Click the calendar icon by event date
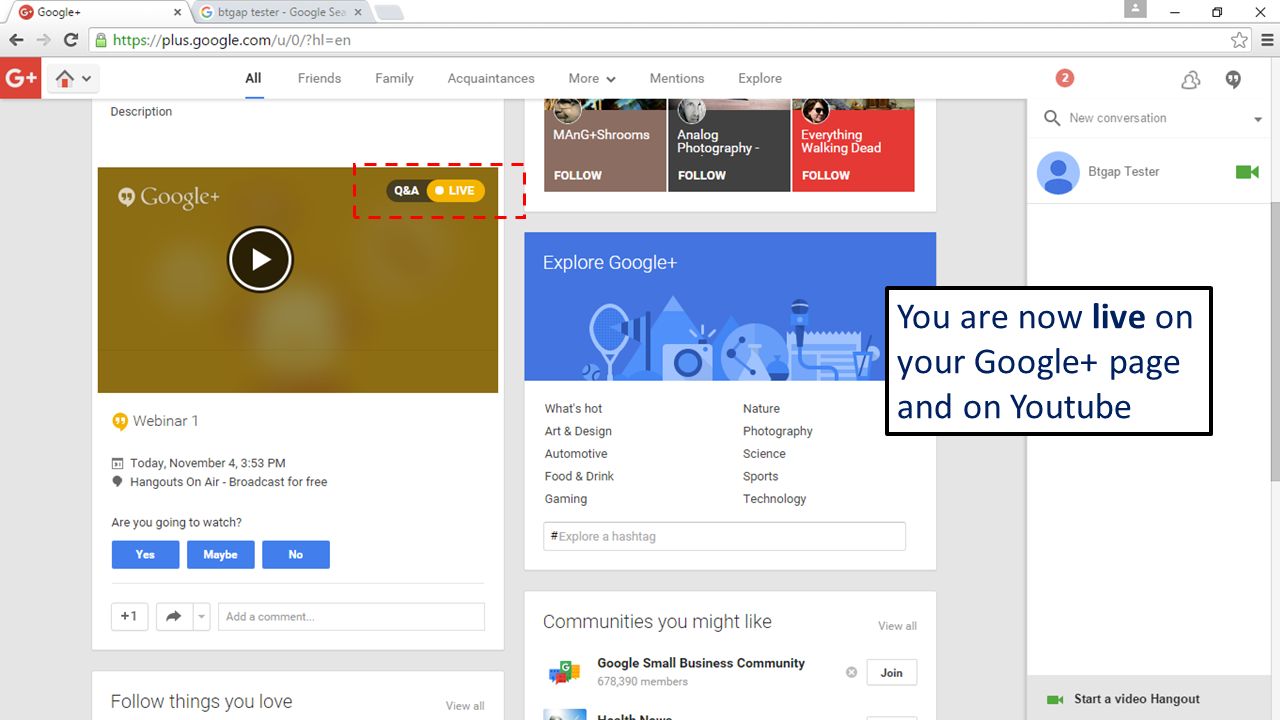 [x=118, y=464]
